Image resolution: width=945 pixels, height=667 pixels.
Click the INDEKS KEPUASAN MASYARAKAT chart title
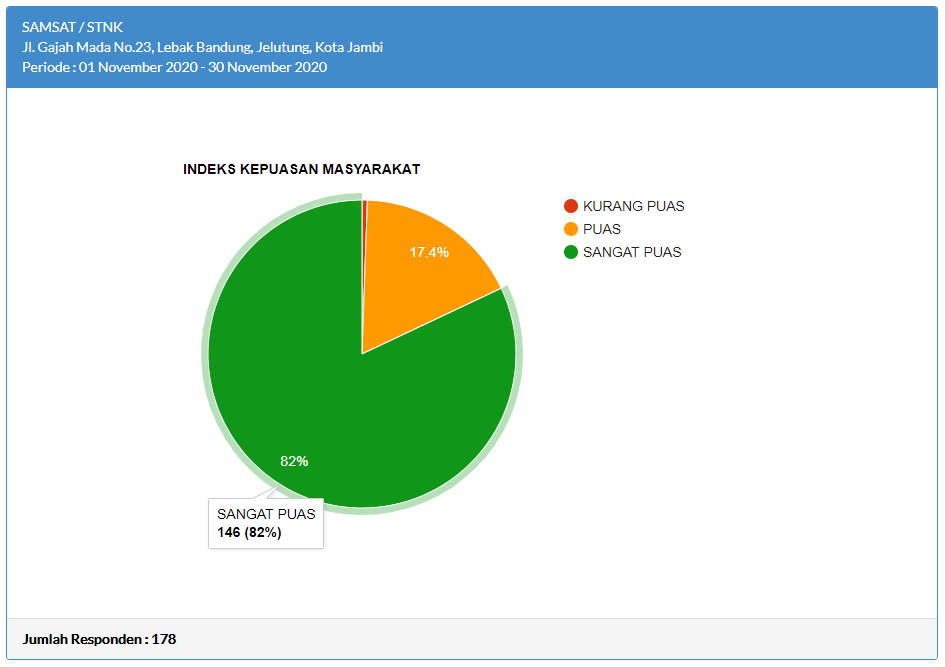click(301, 169)
